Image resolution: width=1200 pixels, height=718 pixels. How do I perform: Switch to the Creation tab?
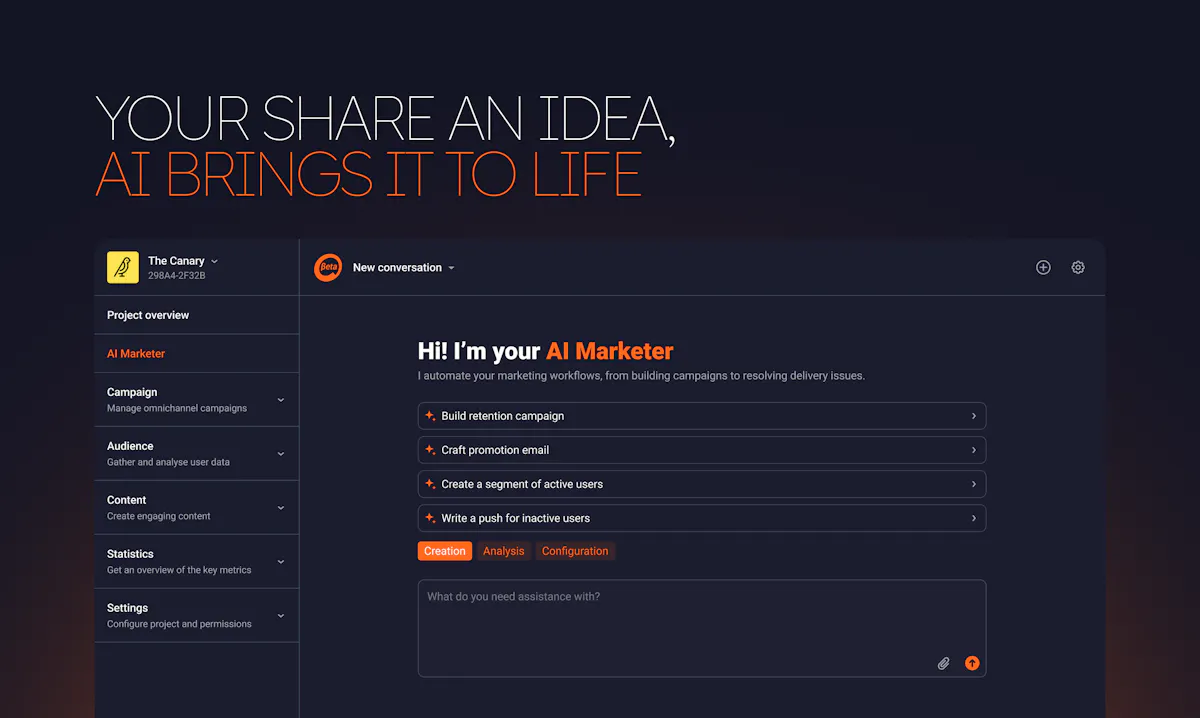pyautogui.click(x=445, y=551)
